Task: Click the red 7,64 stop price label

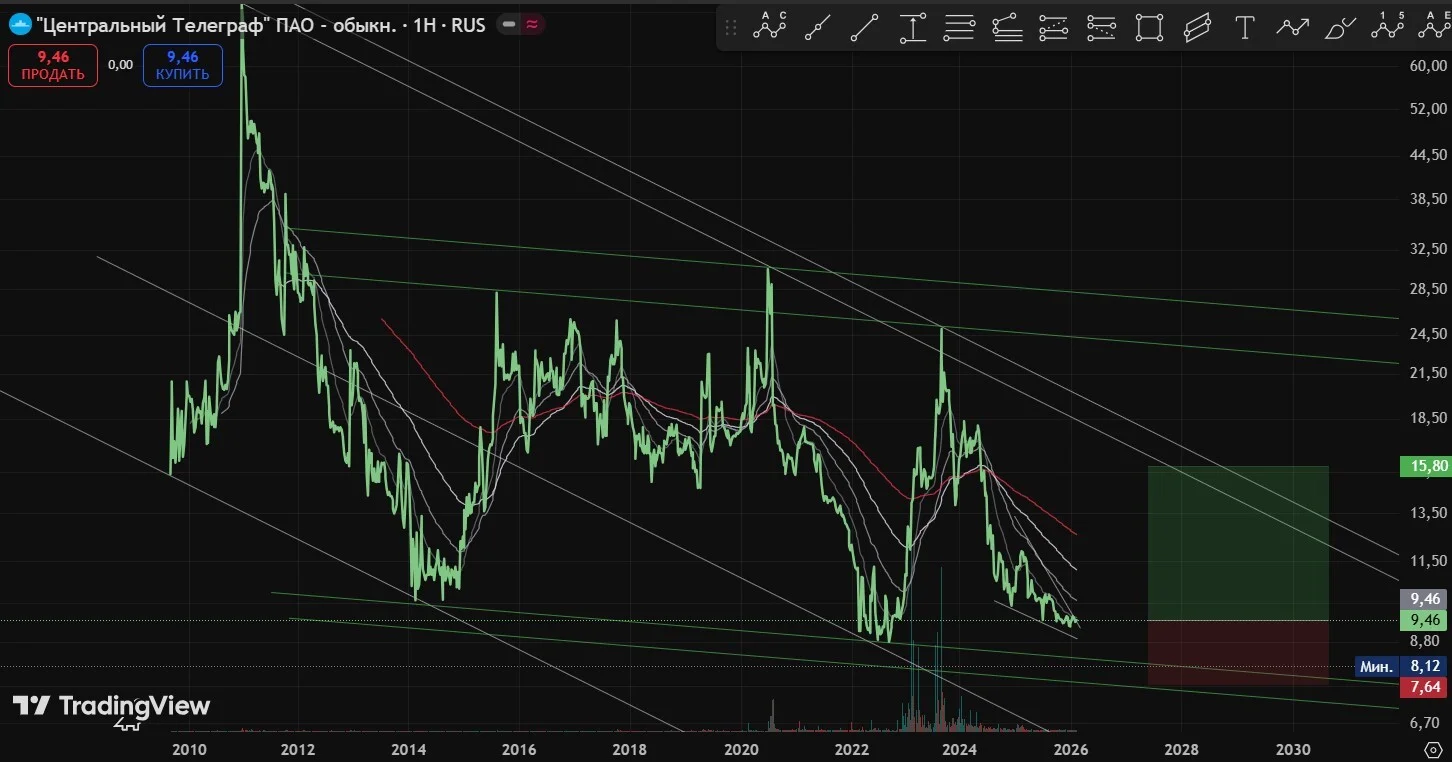Action: (x=1425, y=686)
